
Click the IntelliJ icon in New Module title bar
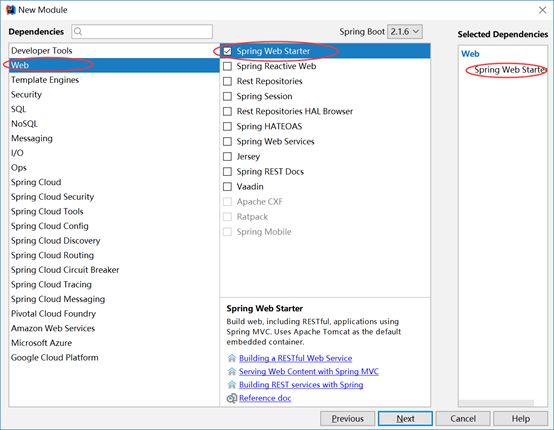pyautogui.click(x=11, y=10)
